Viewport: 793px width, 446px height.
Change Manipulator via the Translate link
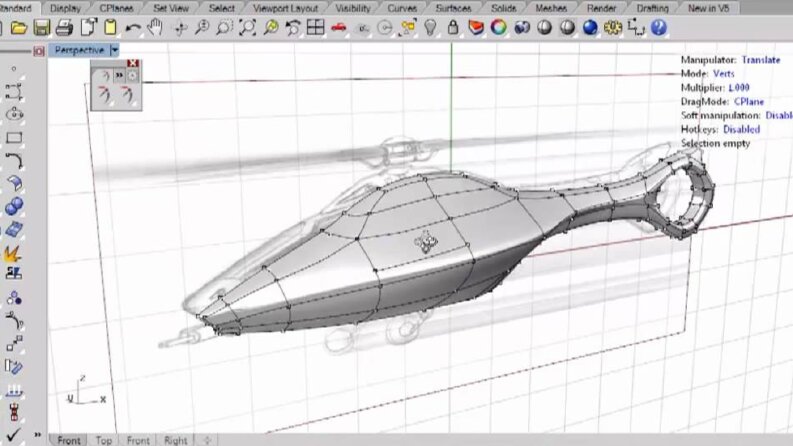click(x=761, y=60)
